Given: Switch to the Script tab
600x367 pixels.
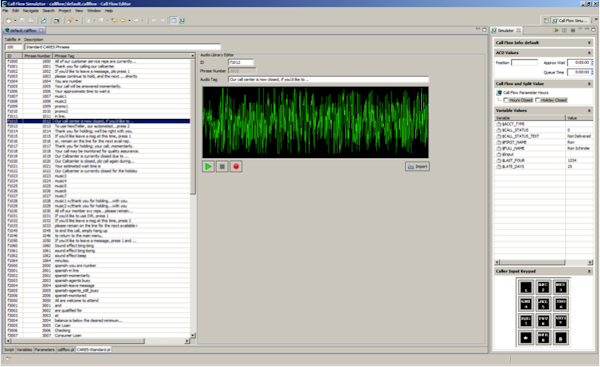Looking at the screenshot, I should [x=9, y=350].
